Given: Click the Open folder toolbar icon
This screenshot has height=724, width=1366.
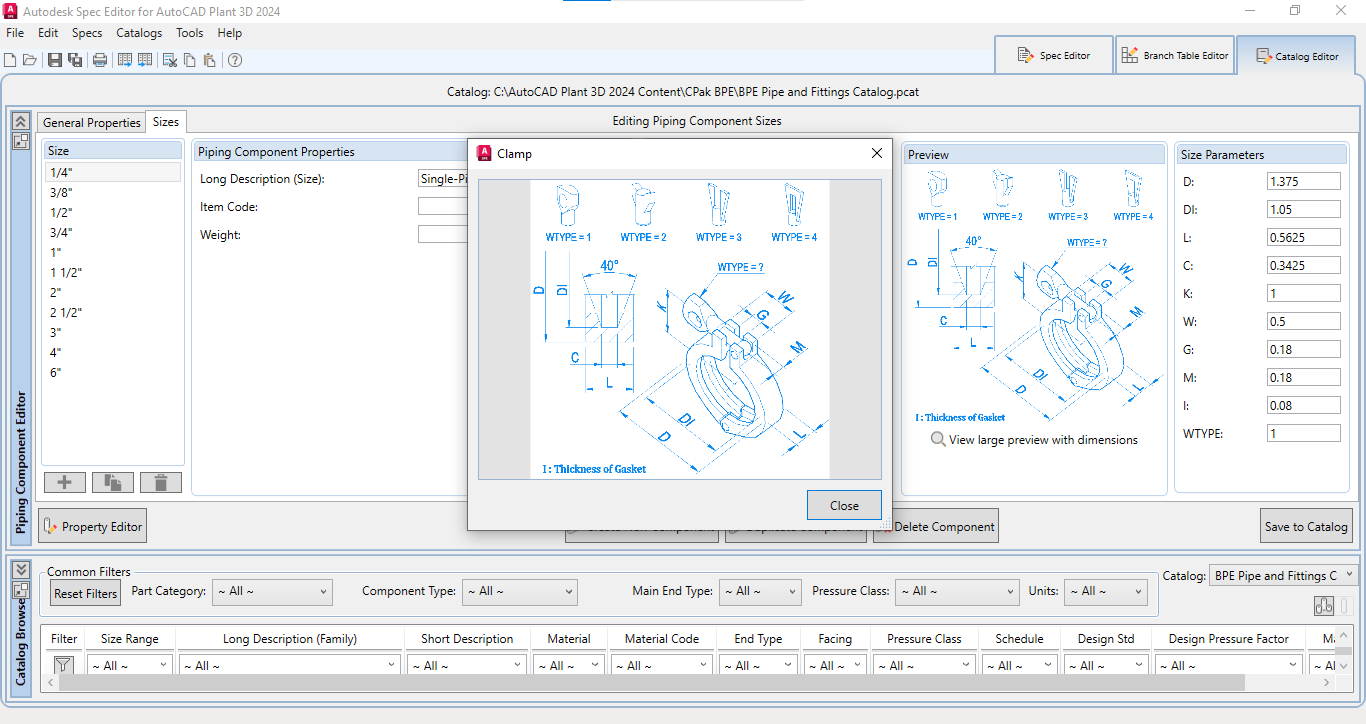Looking at the screenshot, I should point(29,60).
